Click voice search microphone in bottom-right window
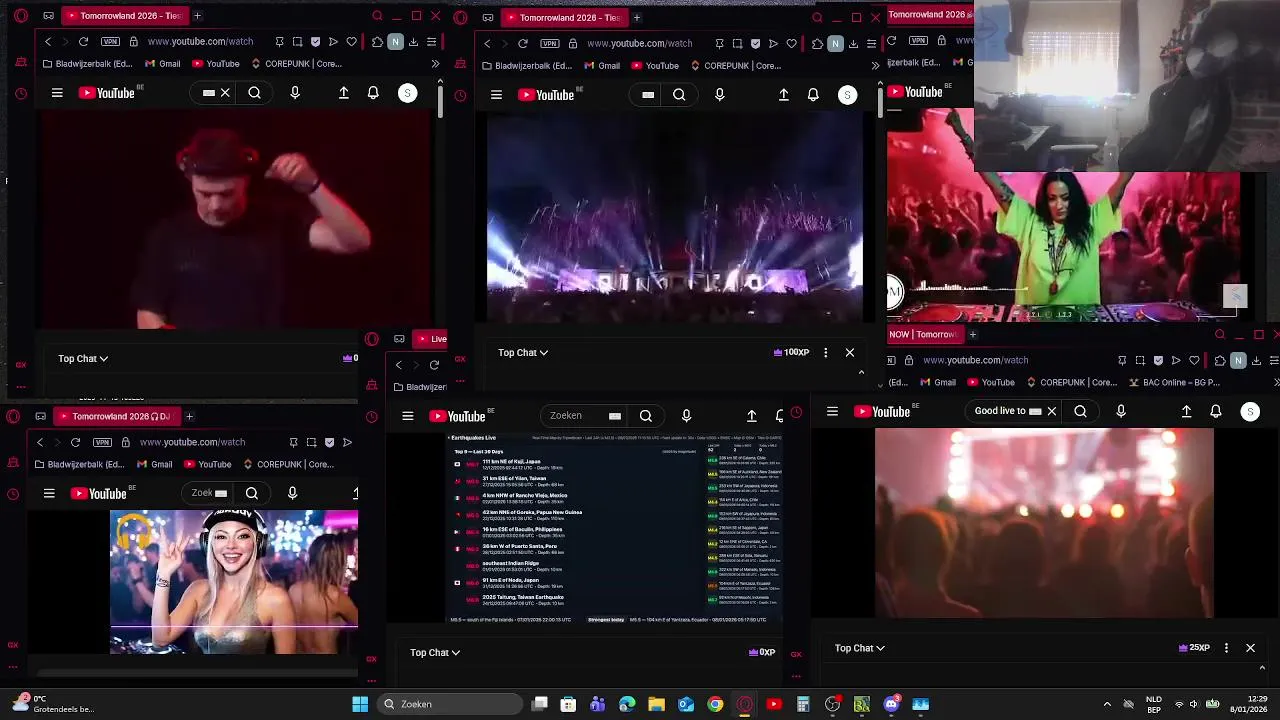This screenshot has height=720, width=1280. (1121, 411)
